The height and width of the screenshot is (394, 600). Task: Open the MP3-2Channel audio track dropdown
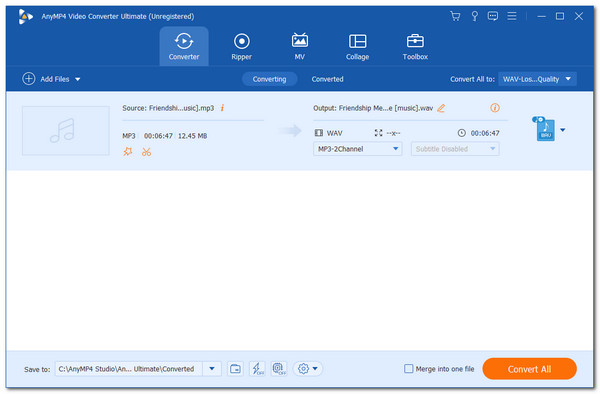(357, 149)
